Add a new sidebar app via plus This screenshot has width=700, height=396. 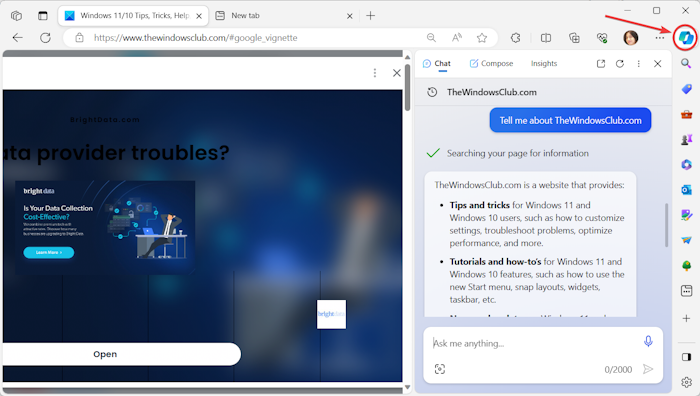[x=686, y=318]
